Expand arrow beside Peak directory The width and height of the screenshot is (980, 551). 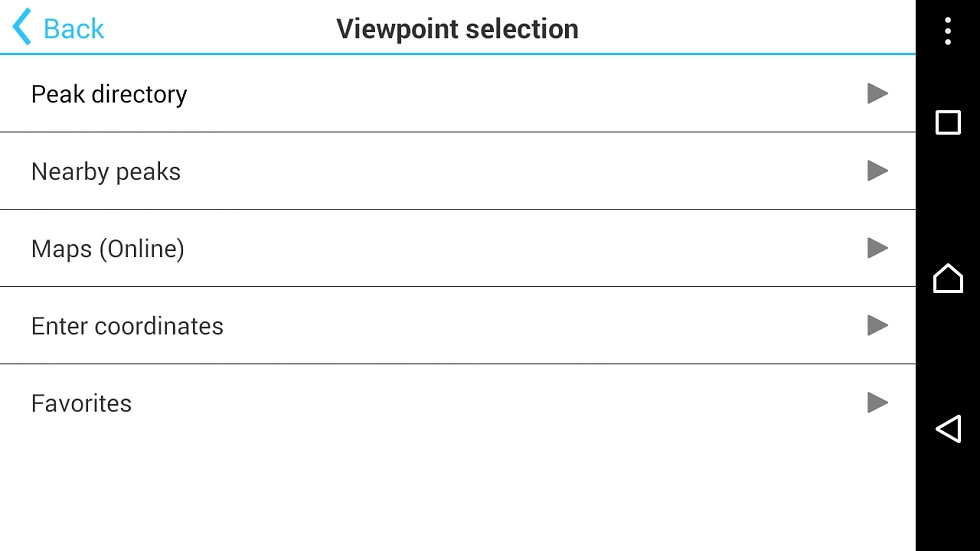pos(877,93)
